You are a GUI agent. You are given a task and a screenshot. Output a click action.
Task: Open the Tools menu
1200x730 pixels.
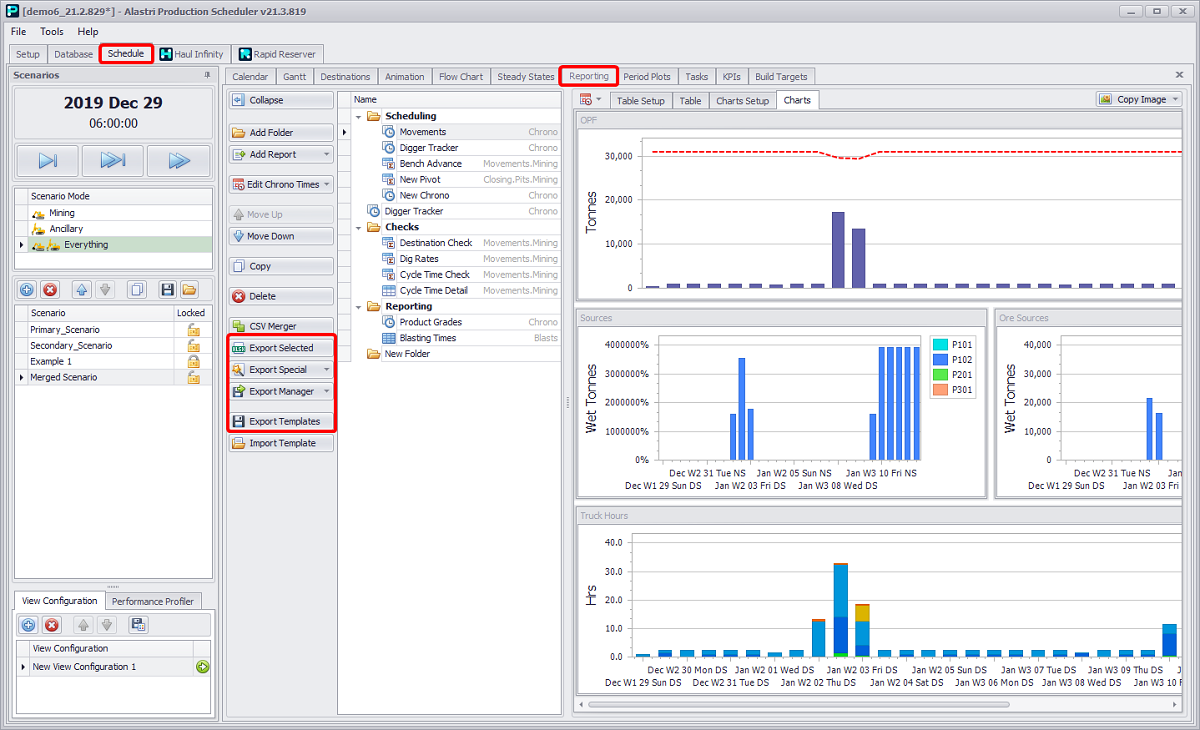click(52, 32)
